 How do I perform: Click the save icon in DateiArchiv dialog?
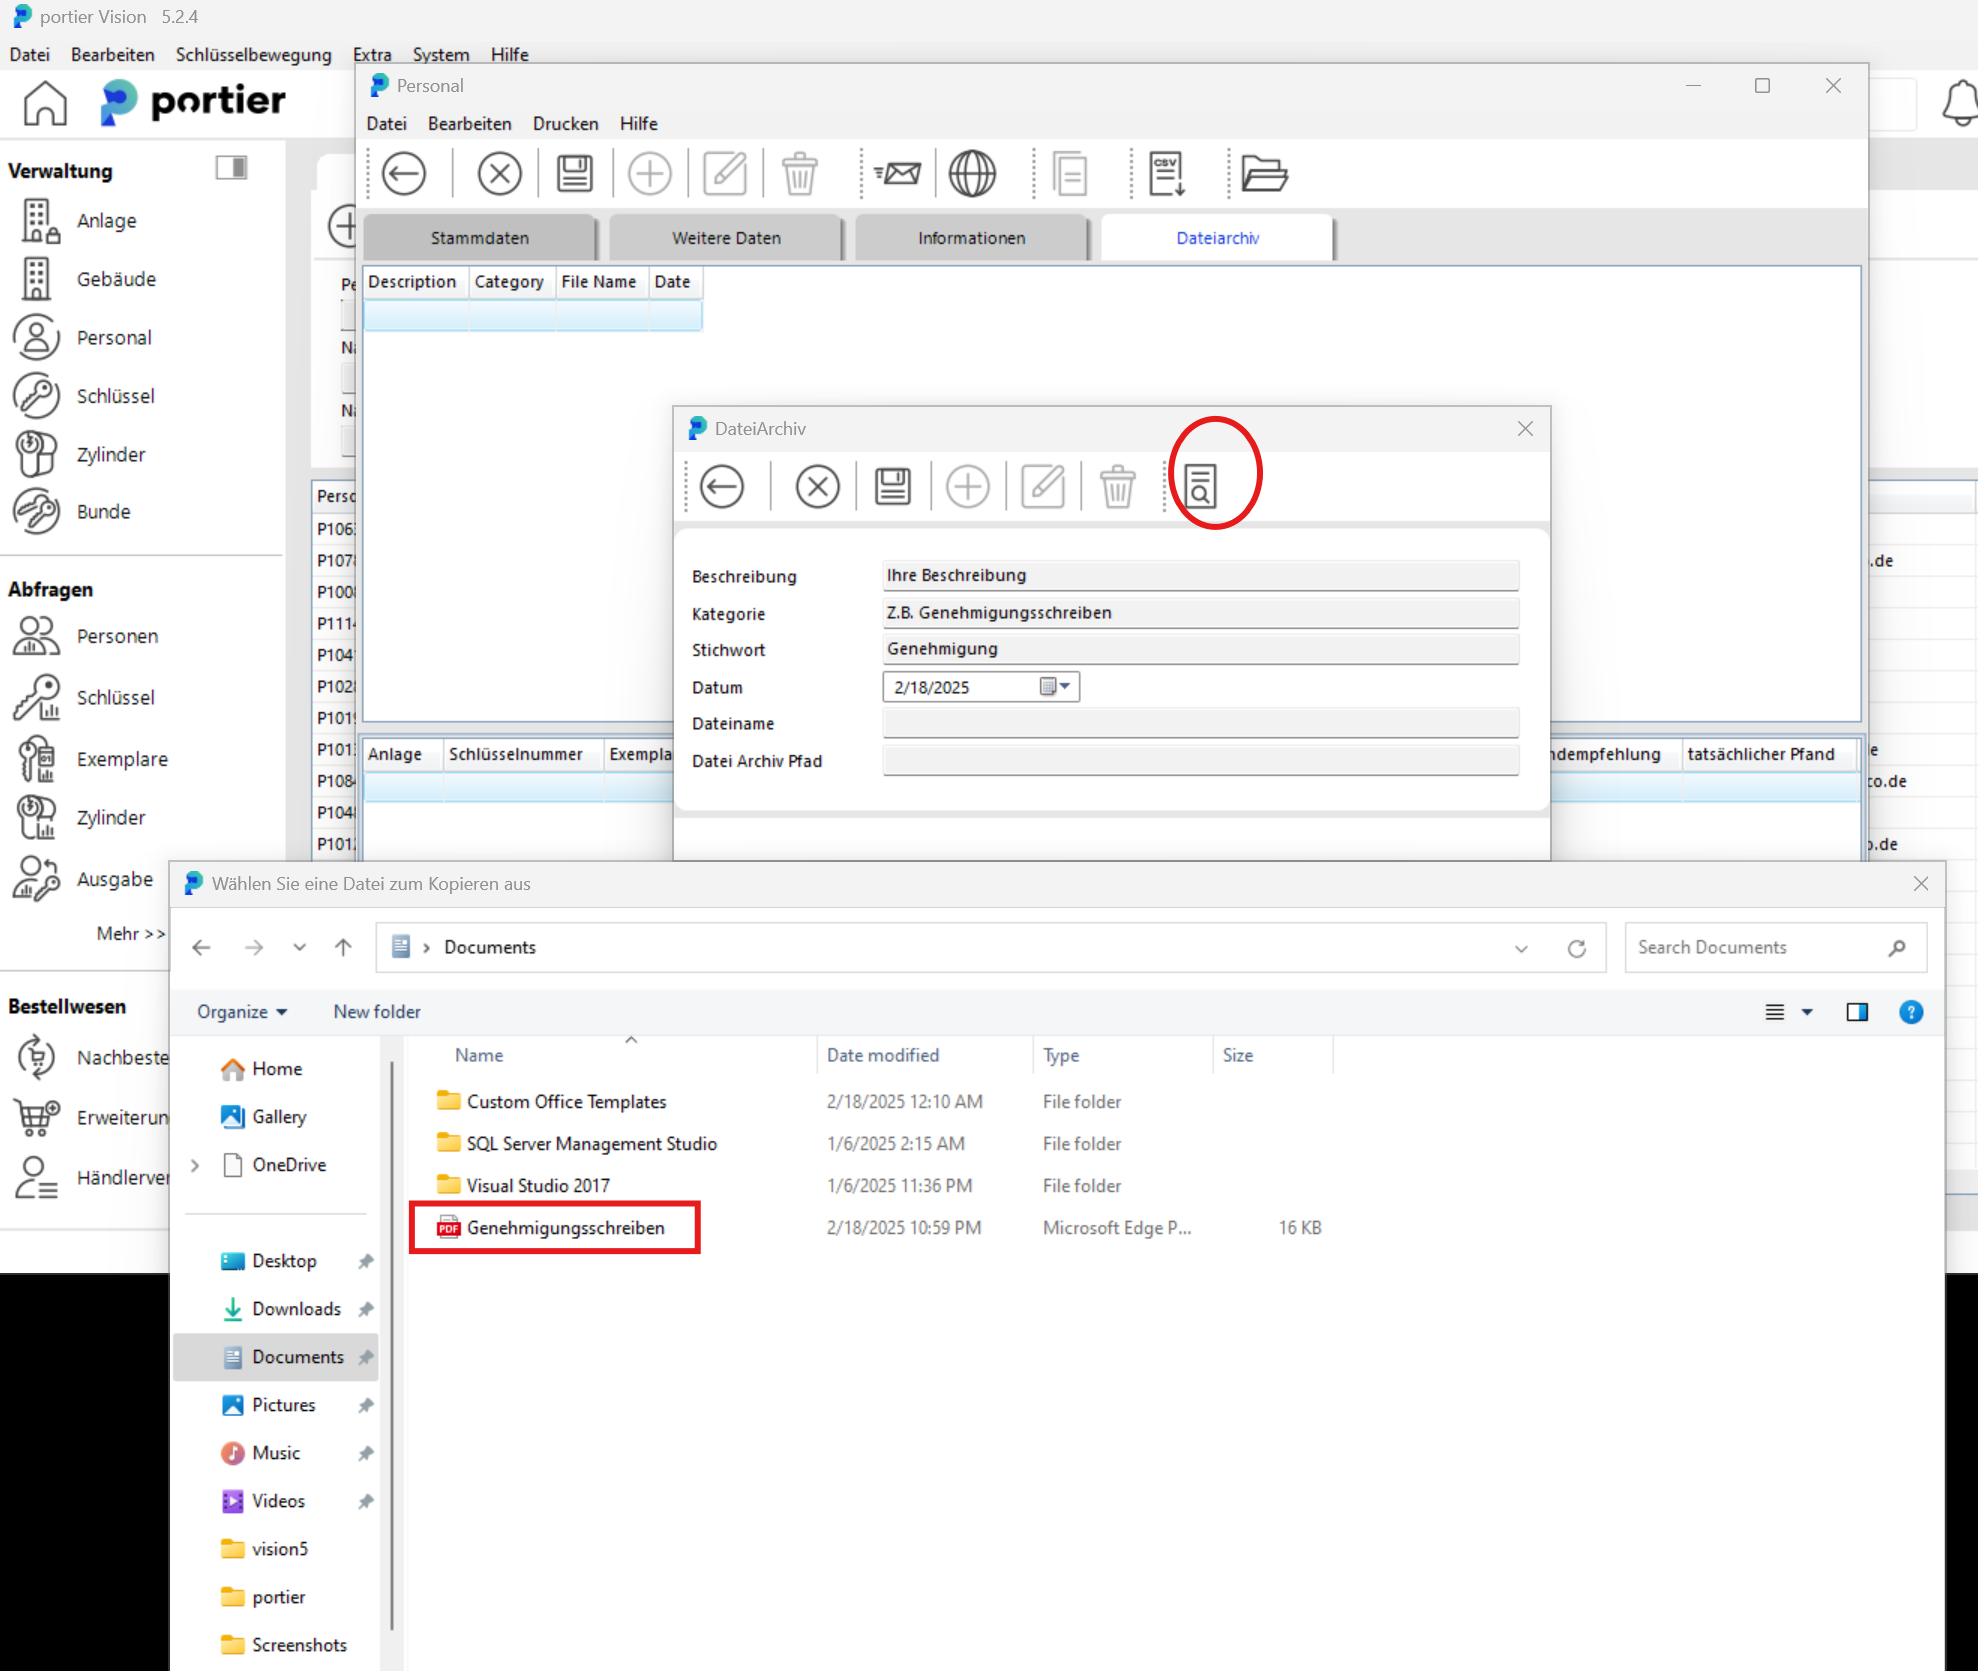click(892, 487)
